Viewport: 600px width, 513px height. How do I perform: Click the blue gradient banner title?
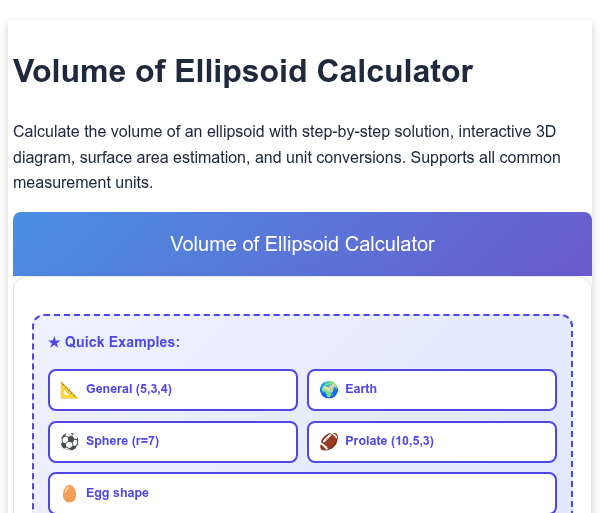click(x=302, y=244)
